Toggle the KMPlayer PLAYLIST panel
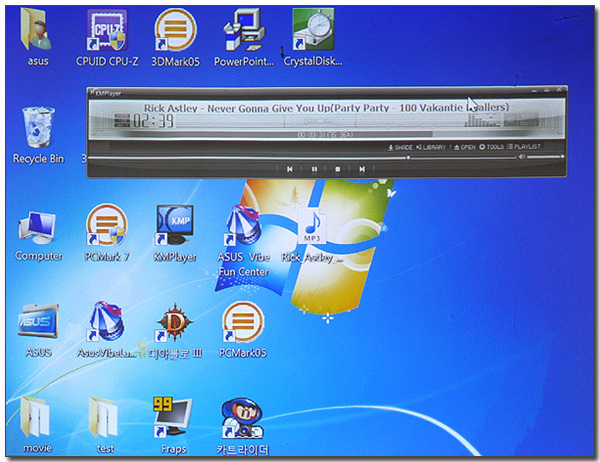 pyautogui.click(x=524, y=146)
